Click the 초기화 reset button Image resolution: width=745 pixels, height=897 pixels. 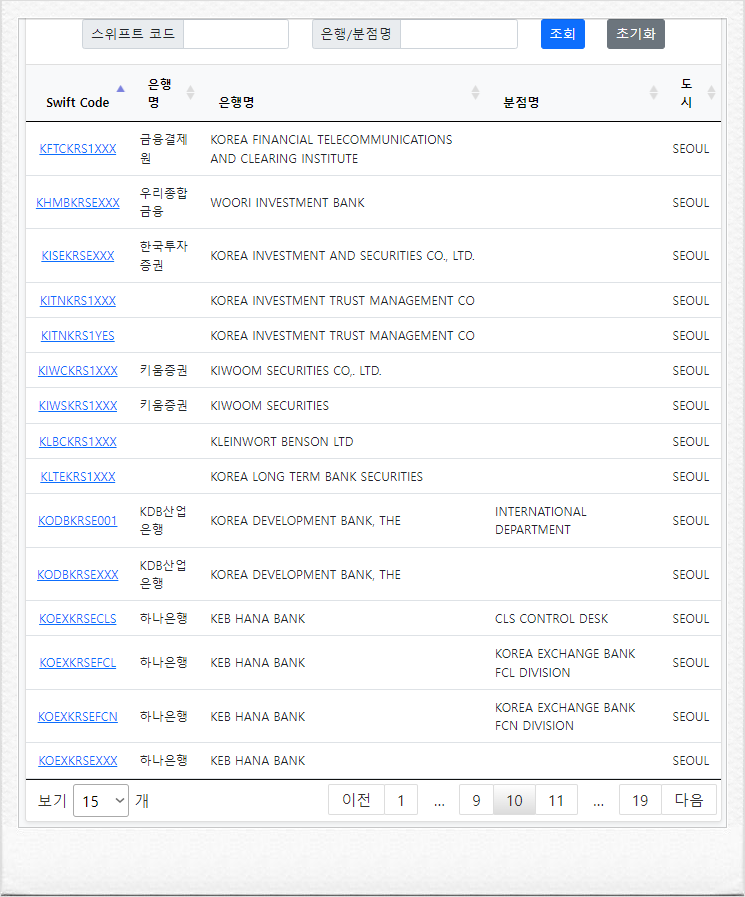pyautogui.click(x=636, y=34)
